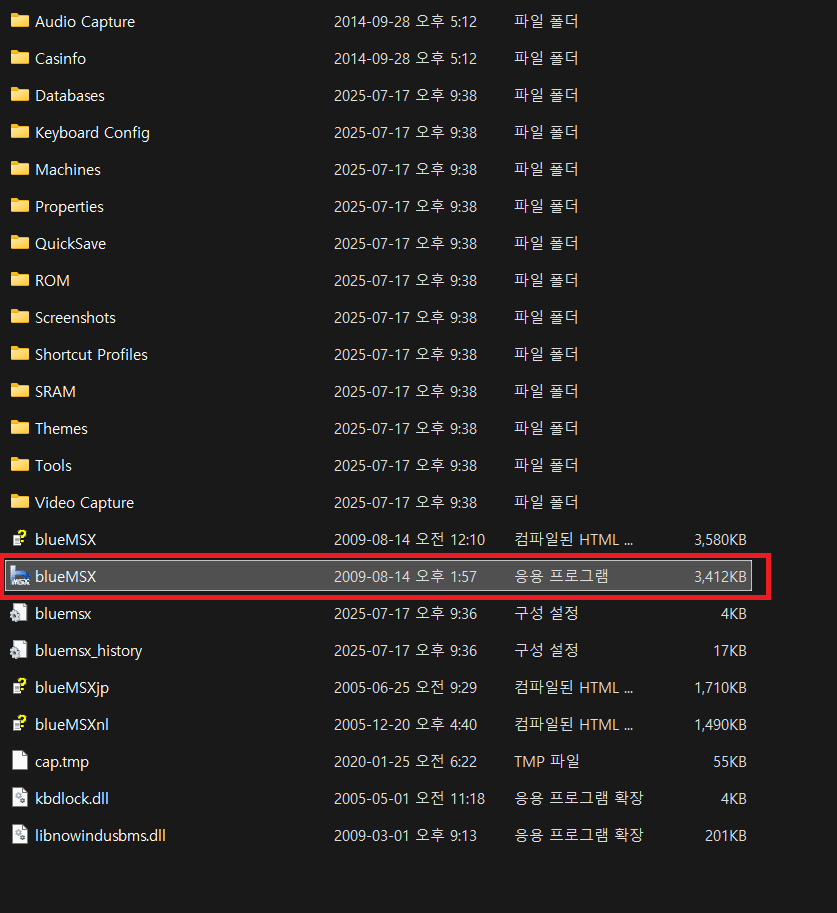Select the "bluemsx" name of the 4KB config file
837x913 pixels.
(63, 613)
